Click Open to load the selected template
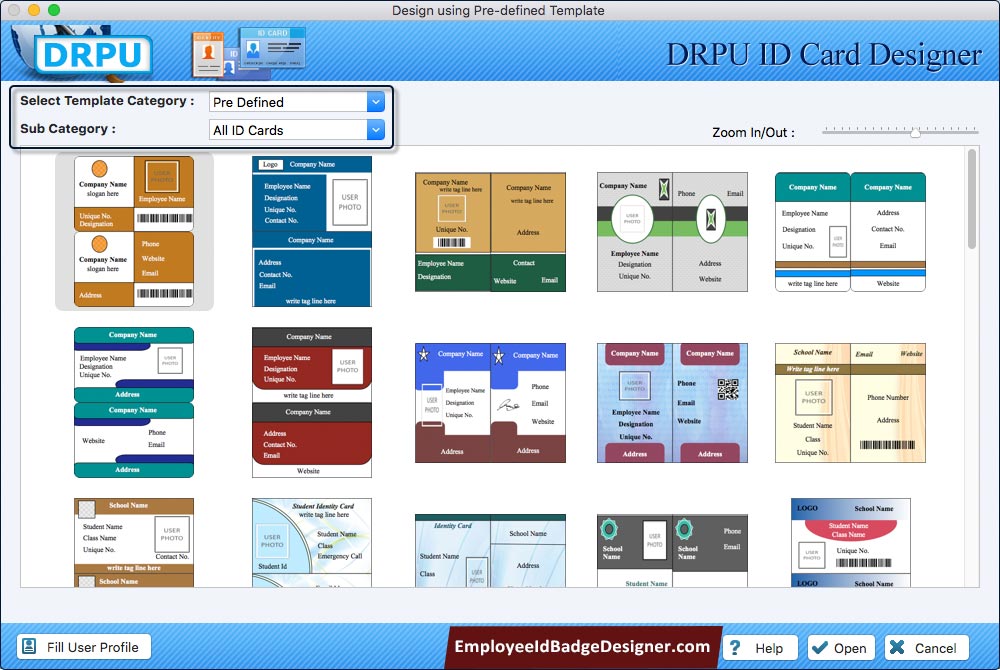 tap(841, 648)
